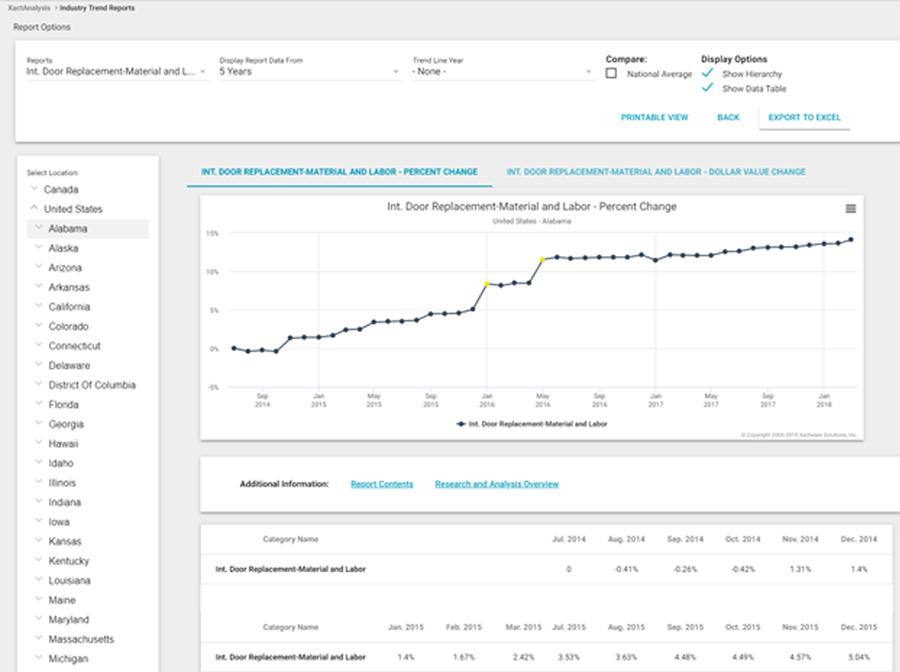Select the Percent Change tab
Viewport: 900px width, 672px height.
339,172
